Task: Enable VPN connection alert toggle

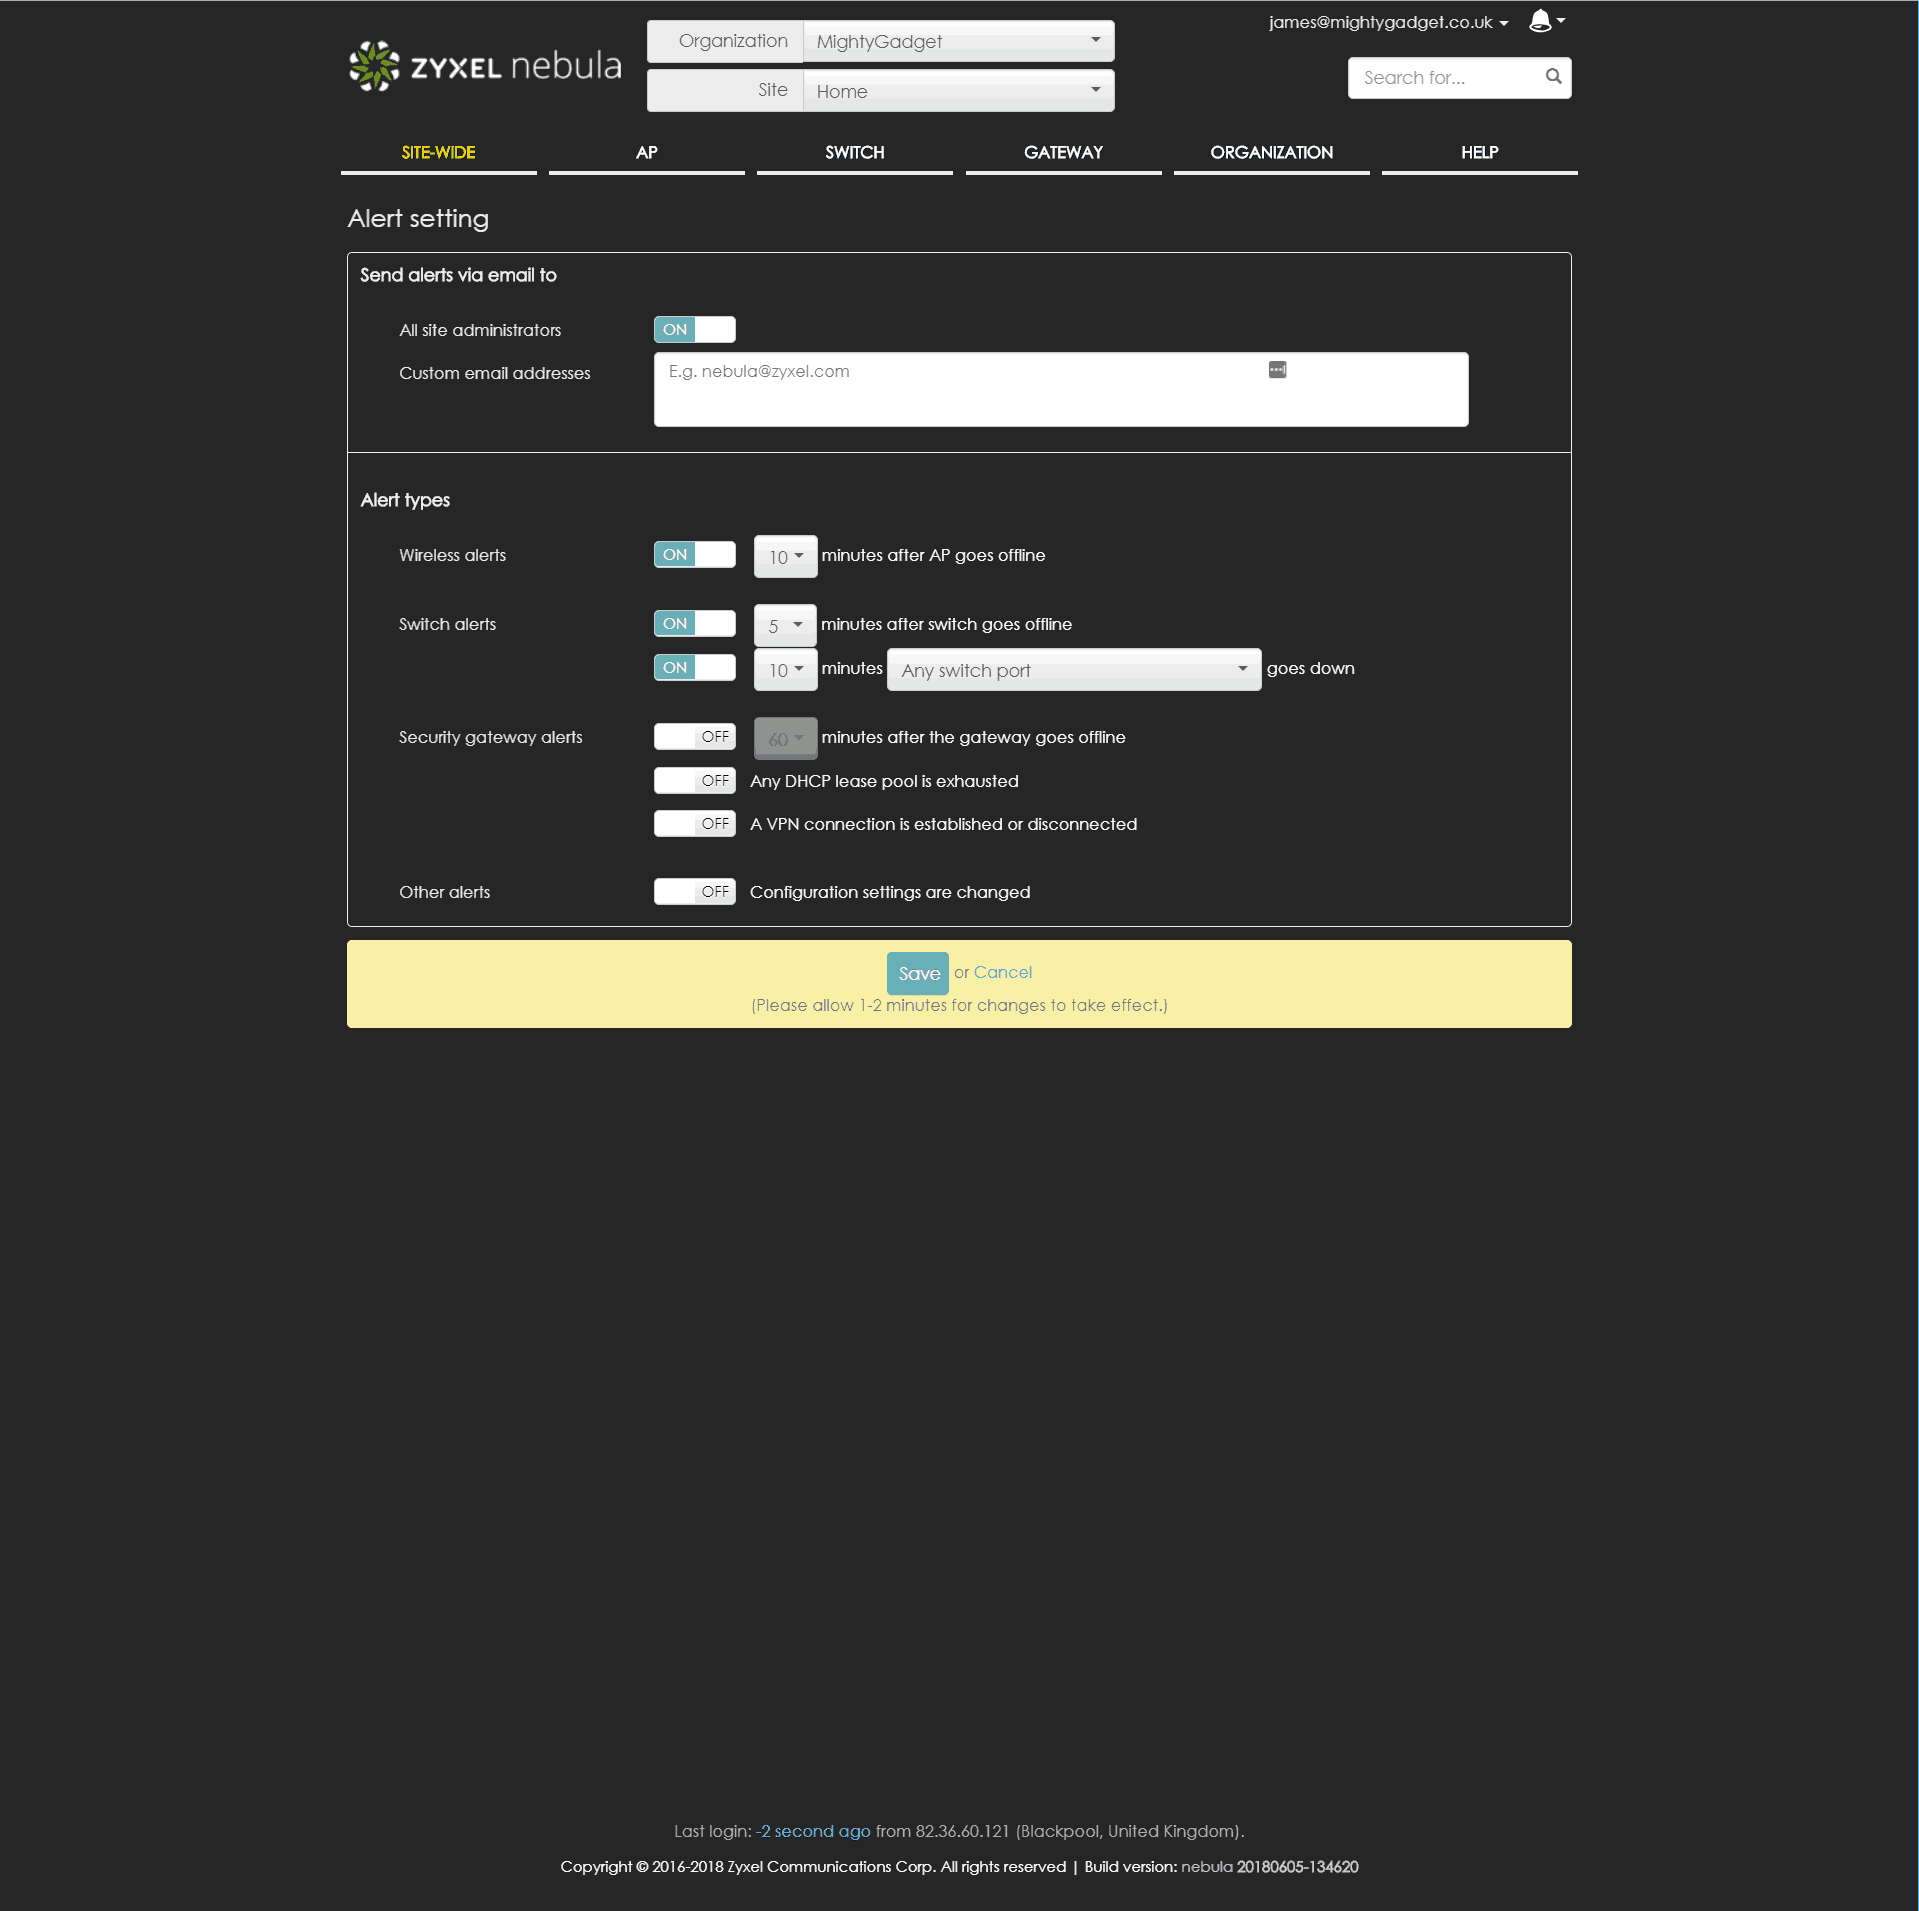Action: 694,824
